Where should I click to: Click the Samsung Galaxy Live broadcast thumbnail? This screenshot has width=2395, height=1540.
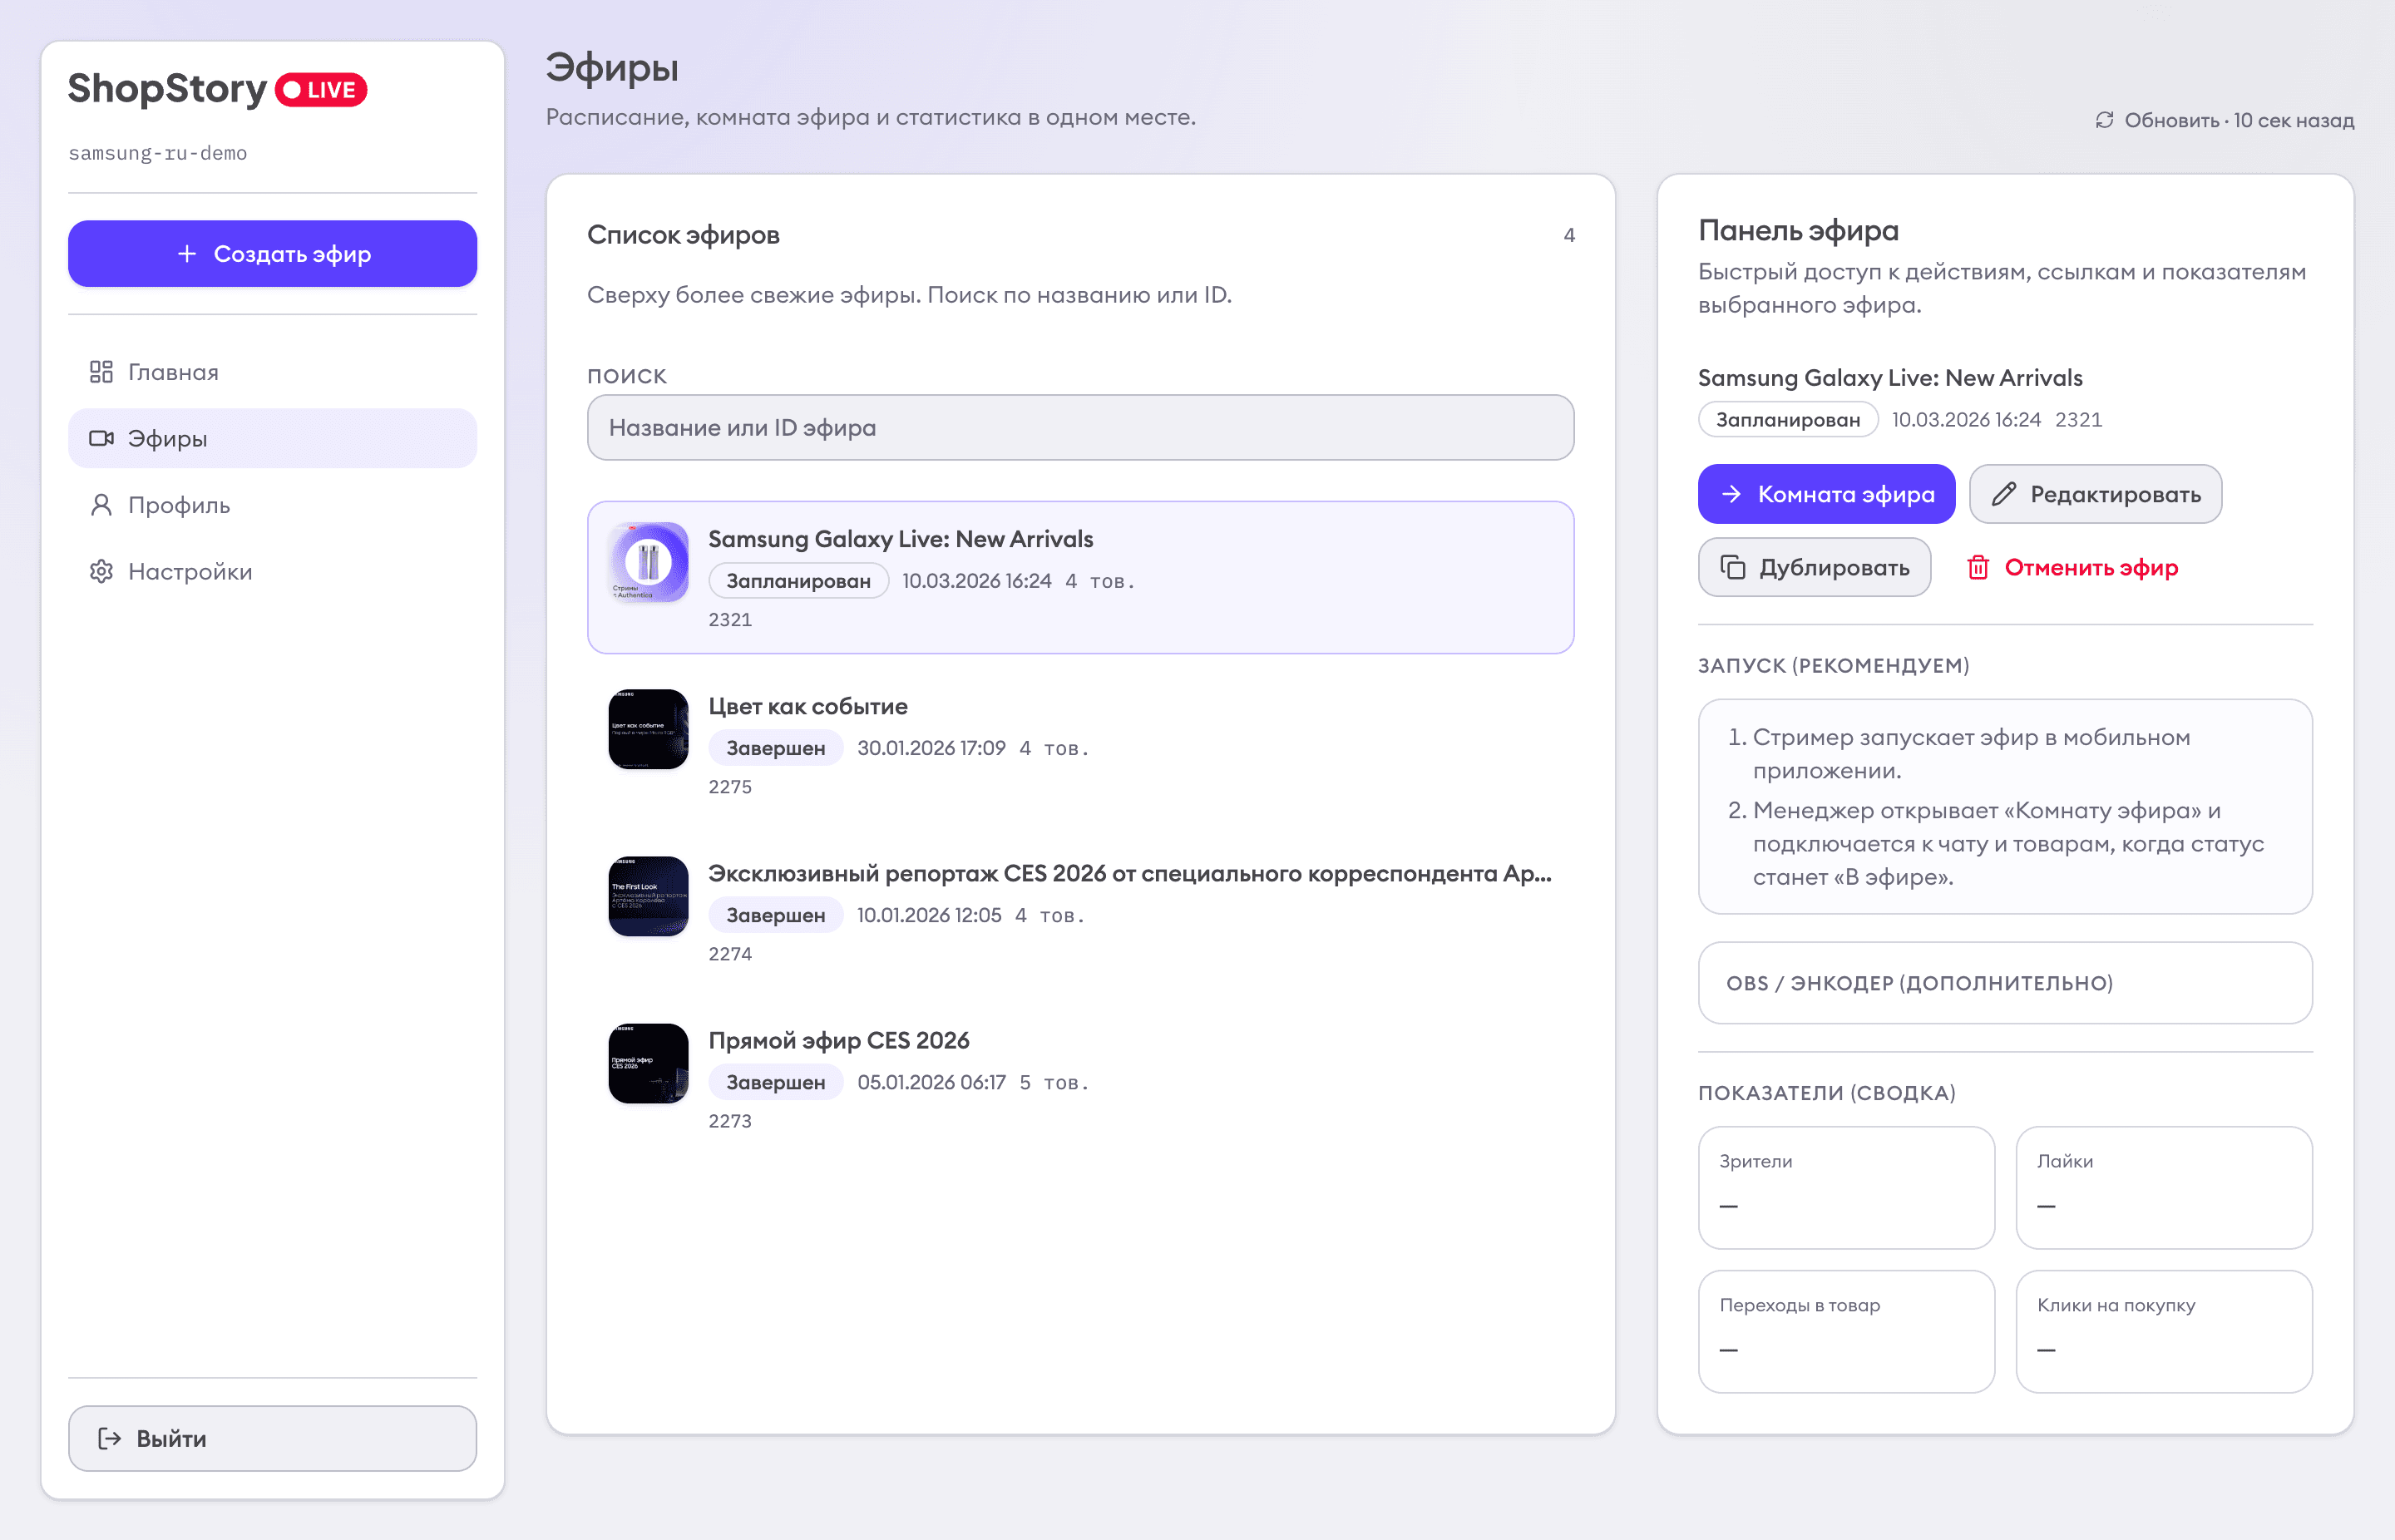(x=648, y=562)
